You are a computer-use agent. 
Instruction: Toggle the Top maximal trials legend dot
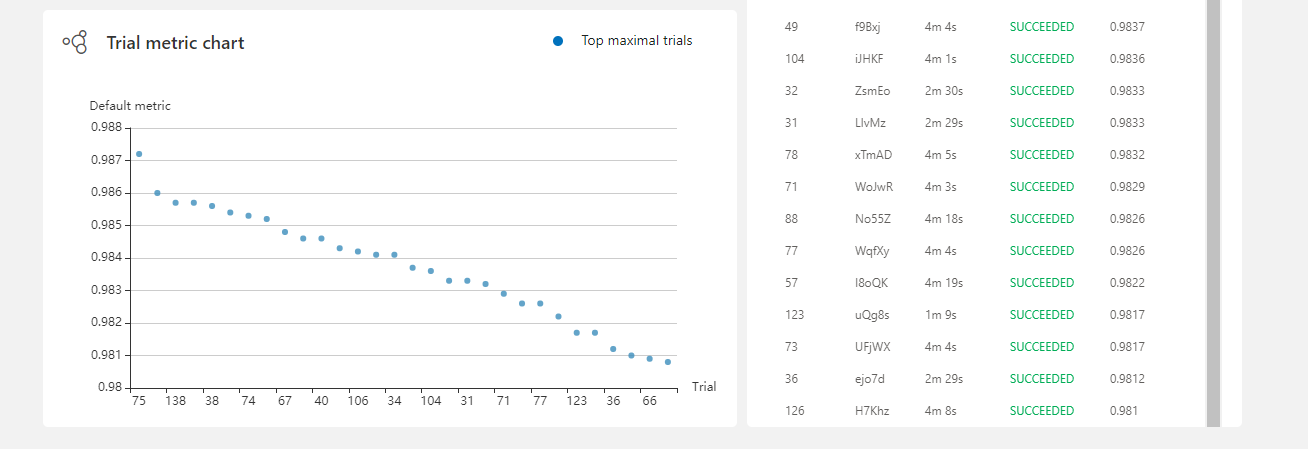pyautogui.click(x=558, y=41)
